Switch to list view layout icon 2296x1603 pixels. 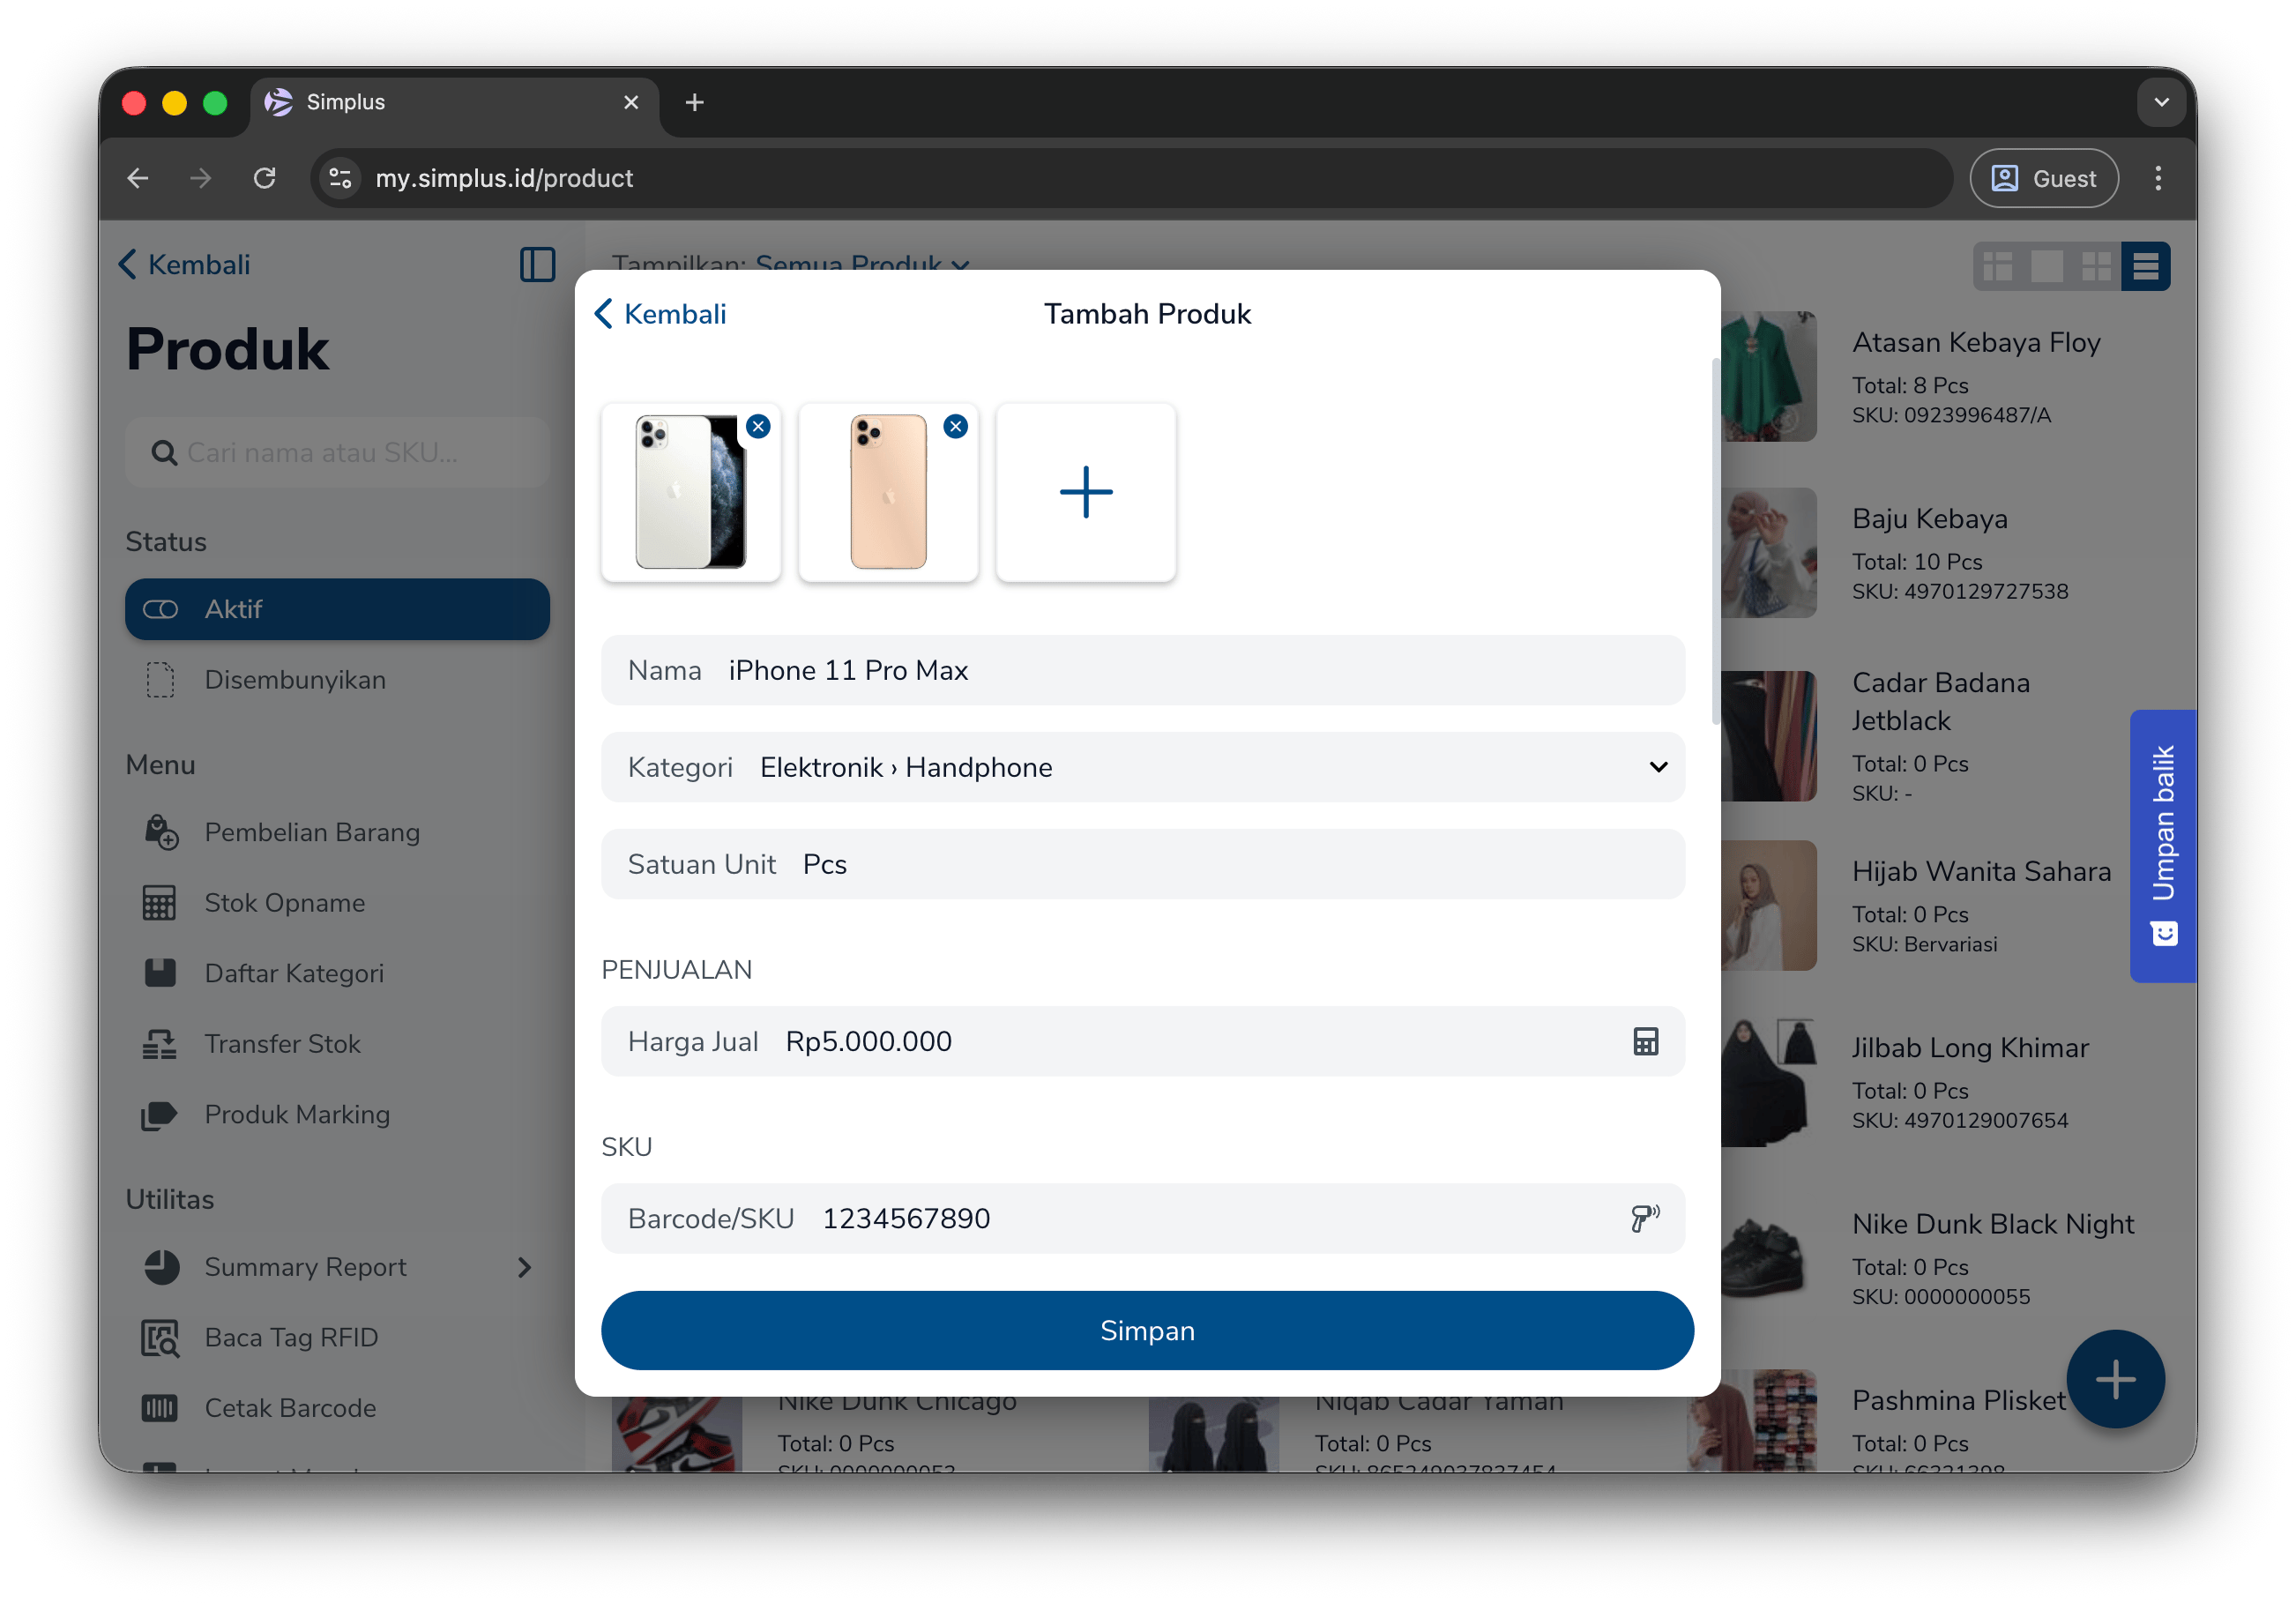pyautogui.click(x=2145, y=266)
